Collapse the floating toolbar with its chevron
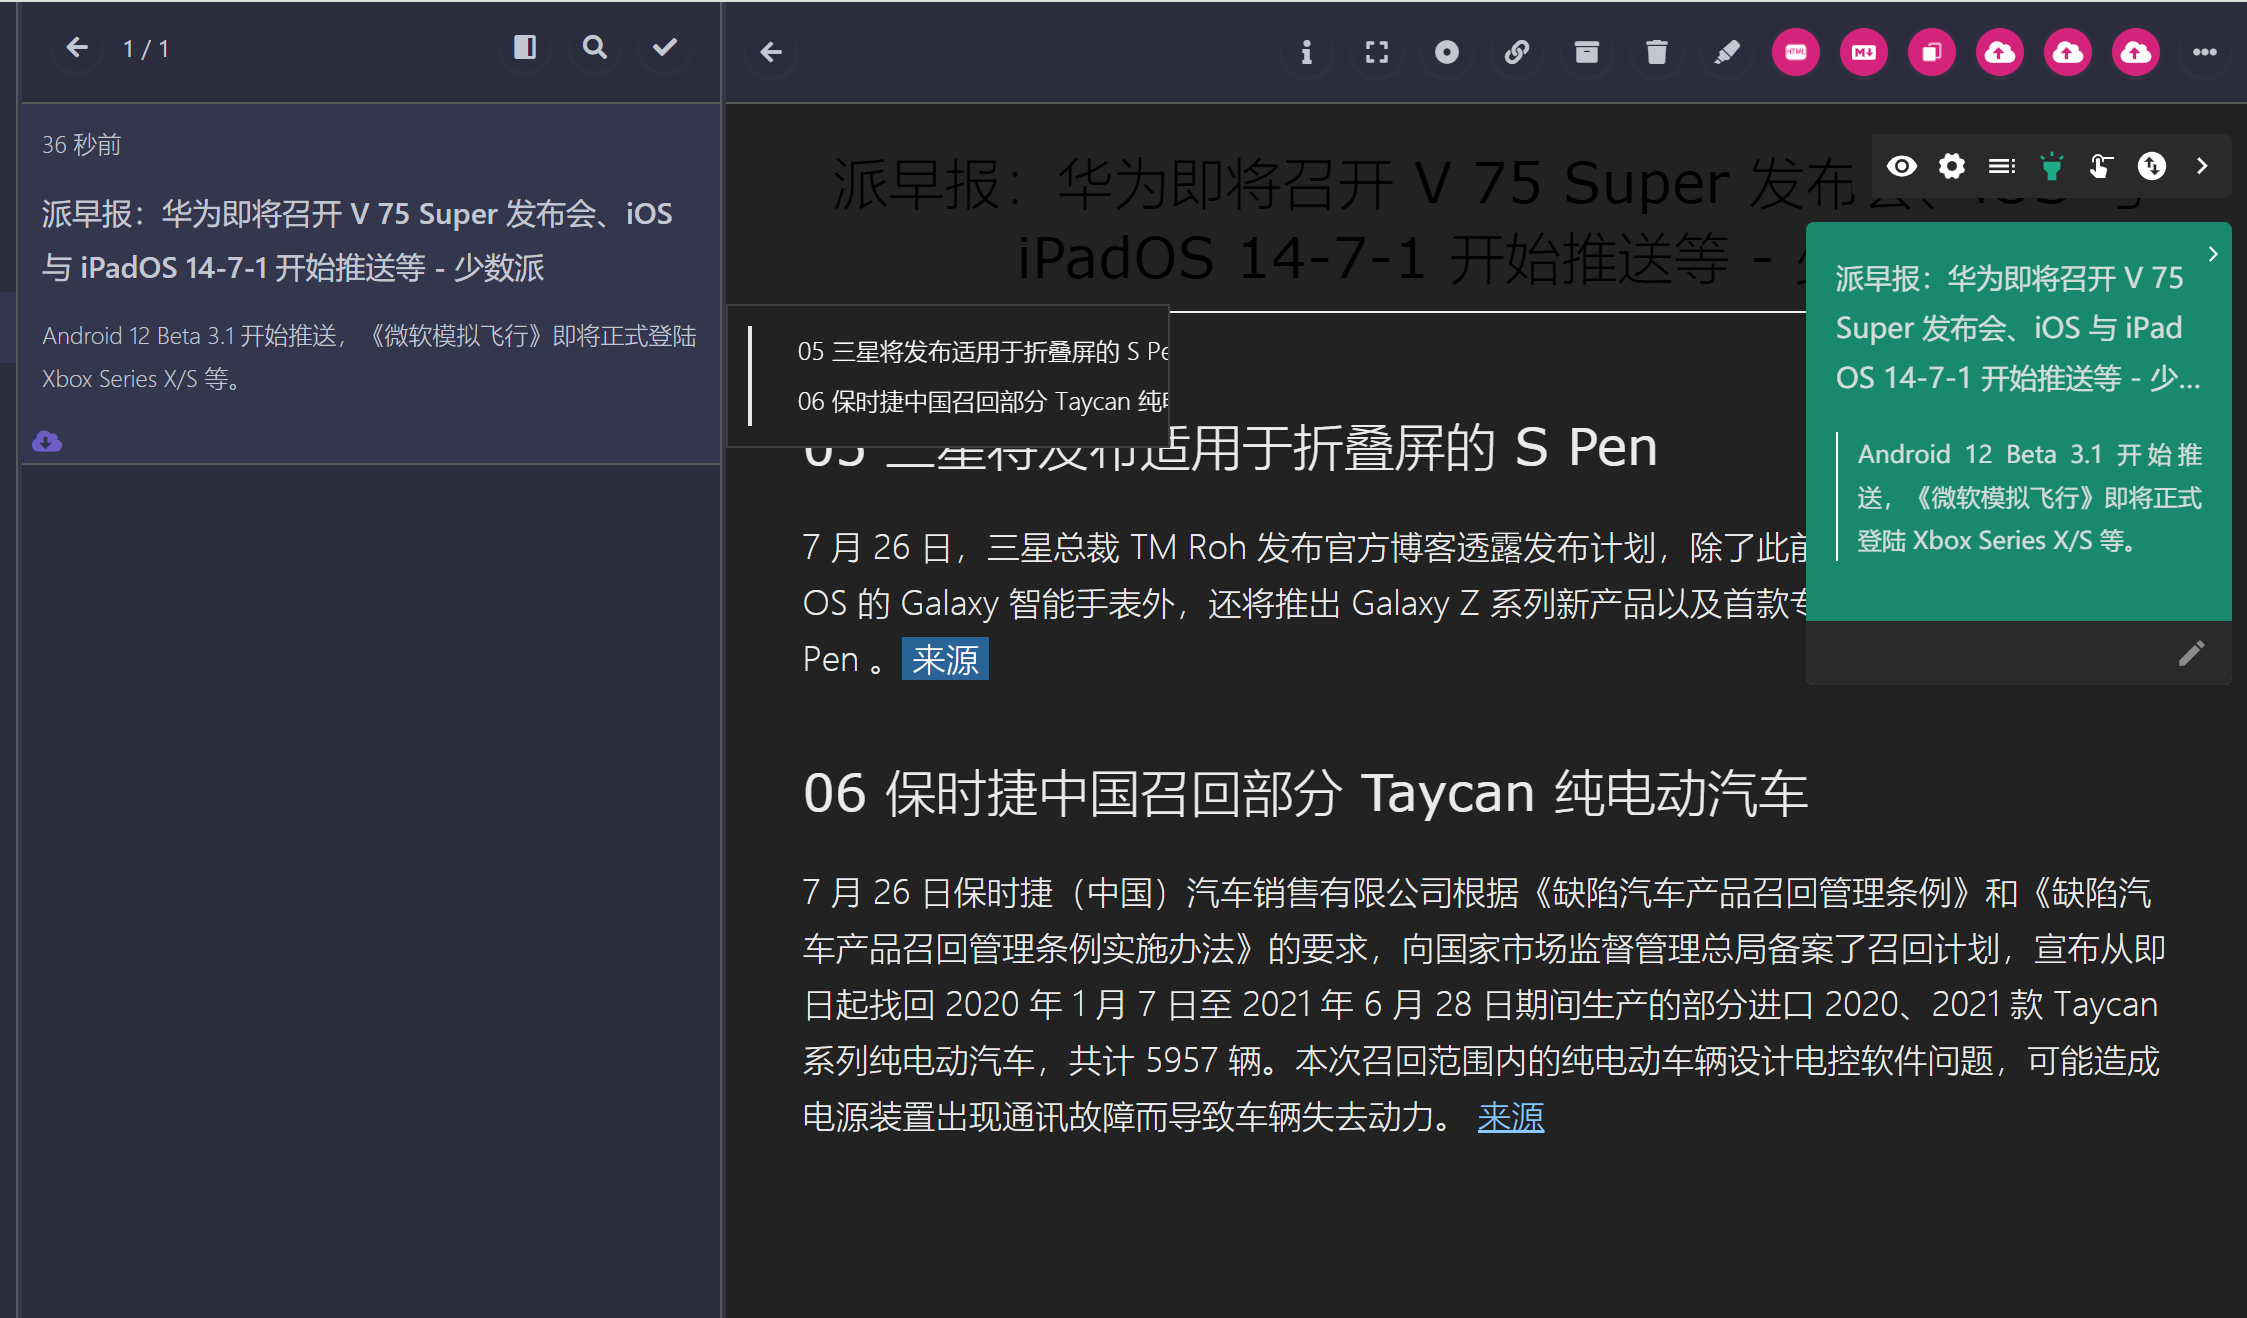The height and width of the screenshot is (1318, 2247). tap(2201, 166)
